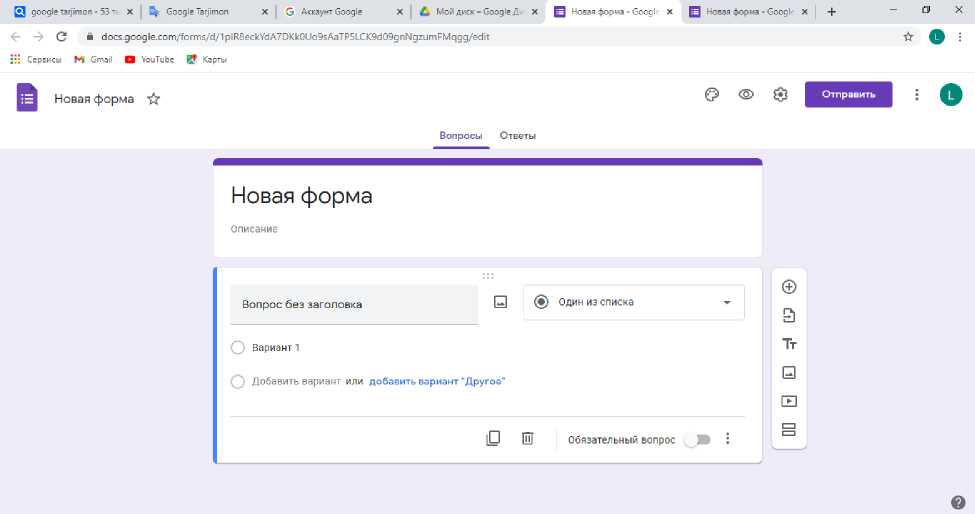Image resolution: width=975 pixels, height=514 pixels.
Task: Star the form with the star icon
Action: point(154,99)
